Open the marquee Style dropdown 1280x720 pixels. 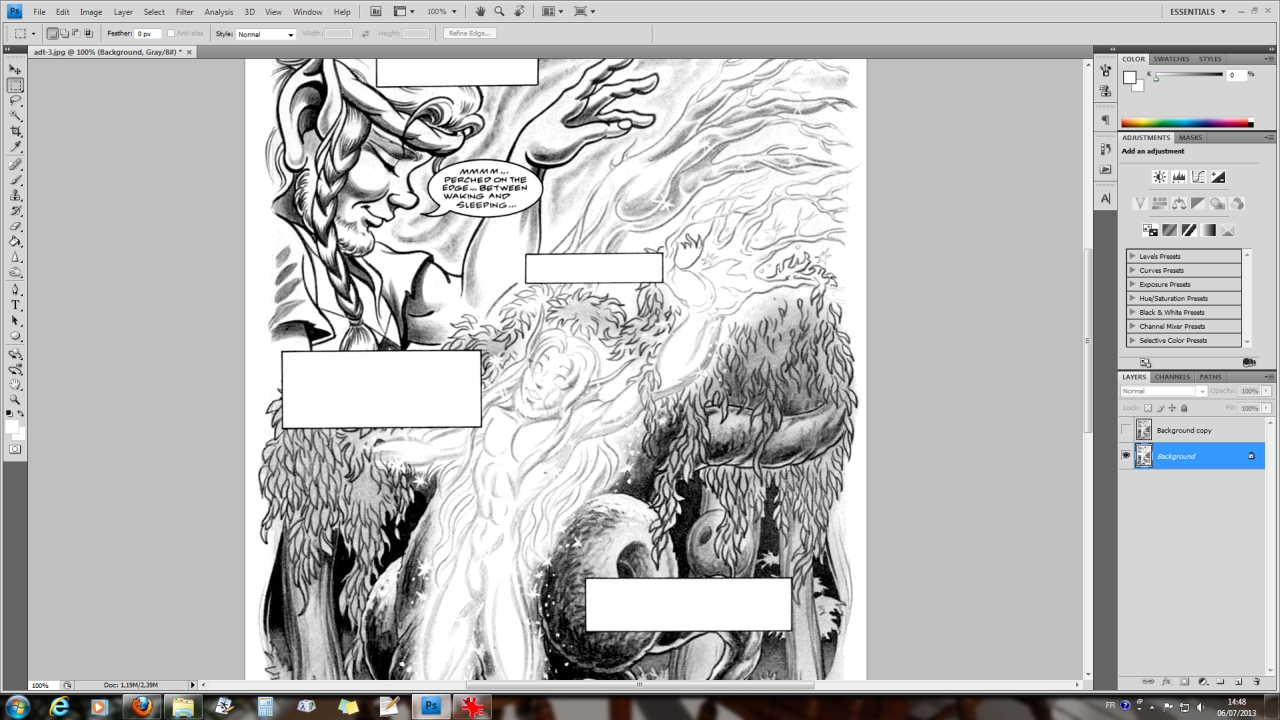pos(265,34)
